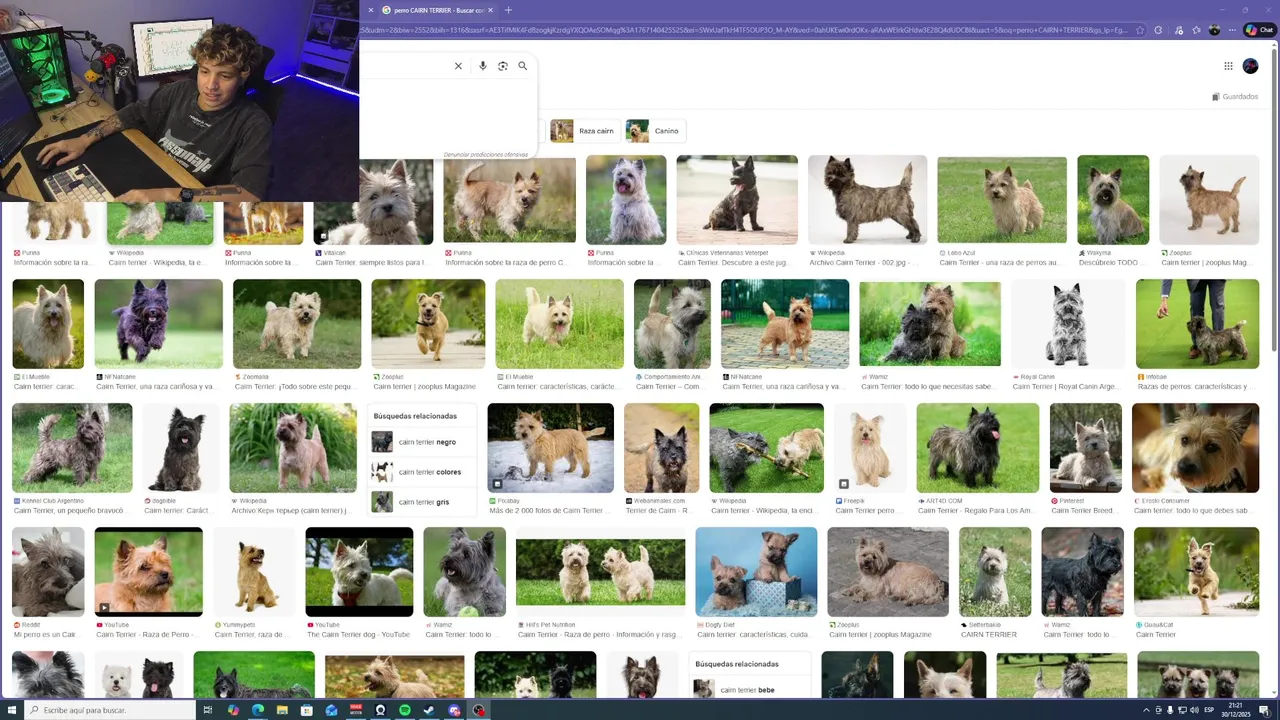Open Edge settings and more menu
1280x720 pixels.
(1232, 30)
